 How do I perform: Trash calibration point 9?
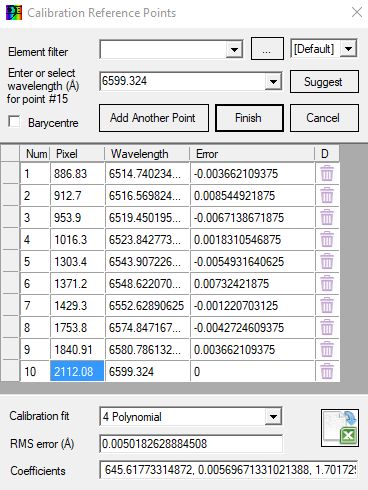(x=327, y=349)
